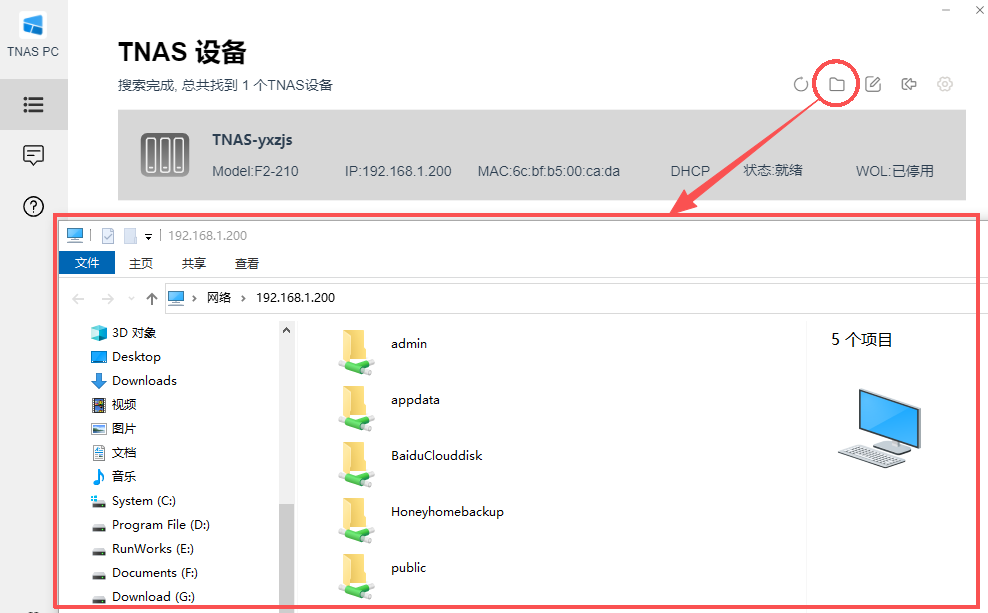988x613 pixels.
Task: Click the computer icon in Explorer title bar
Action: tap(75, 236)
